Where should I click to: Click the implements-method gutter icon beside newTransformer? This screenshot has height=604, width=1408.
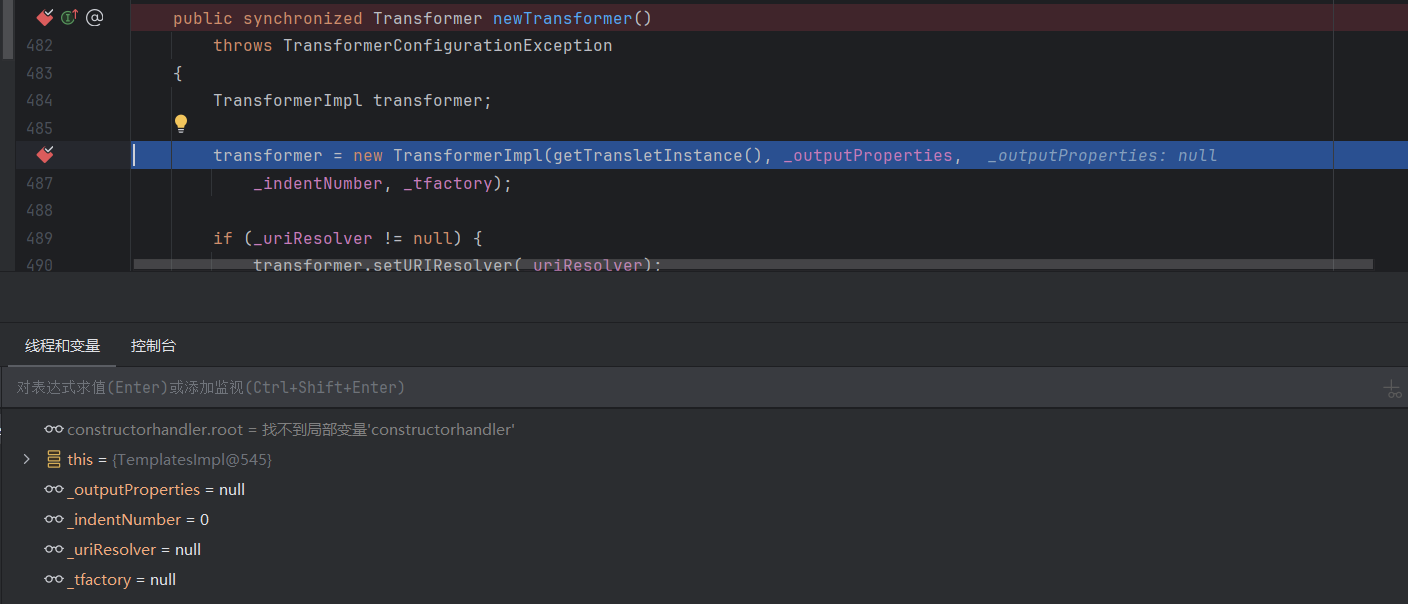(x=69, y=17)
